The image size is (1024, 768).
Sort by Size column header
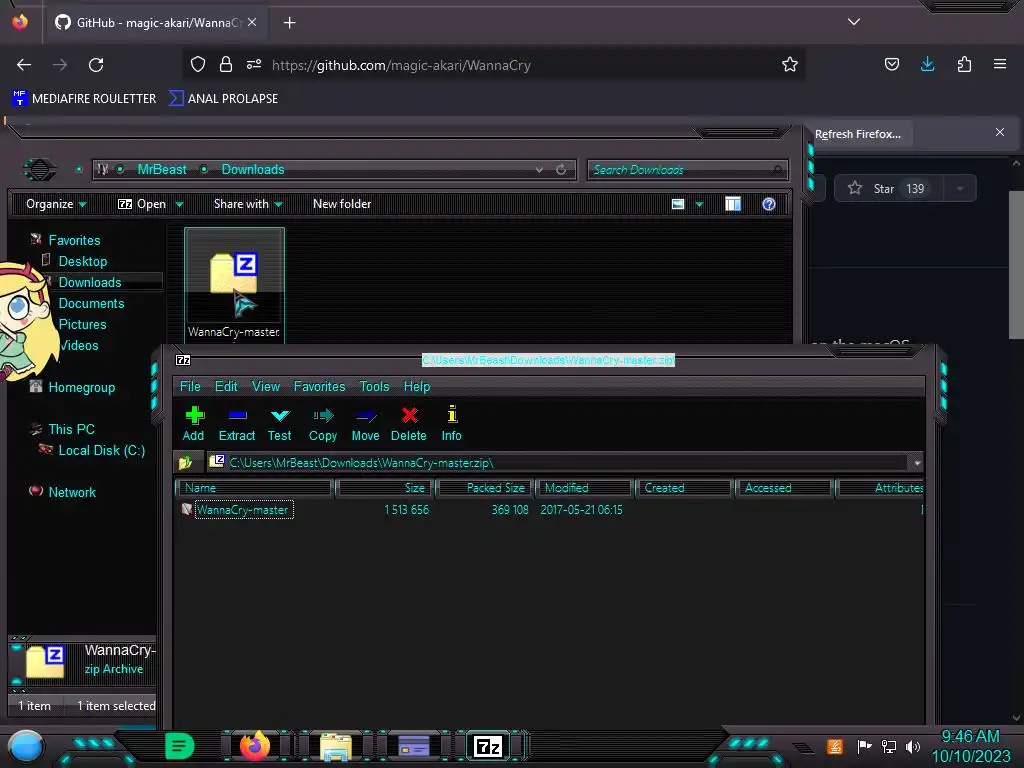pyautogui.click(x=385, y=488)
